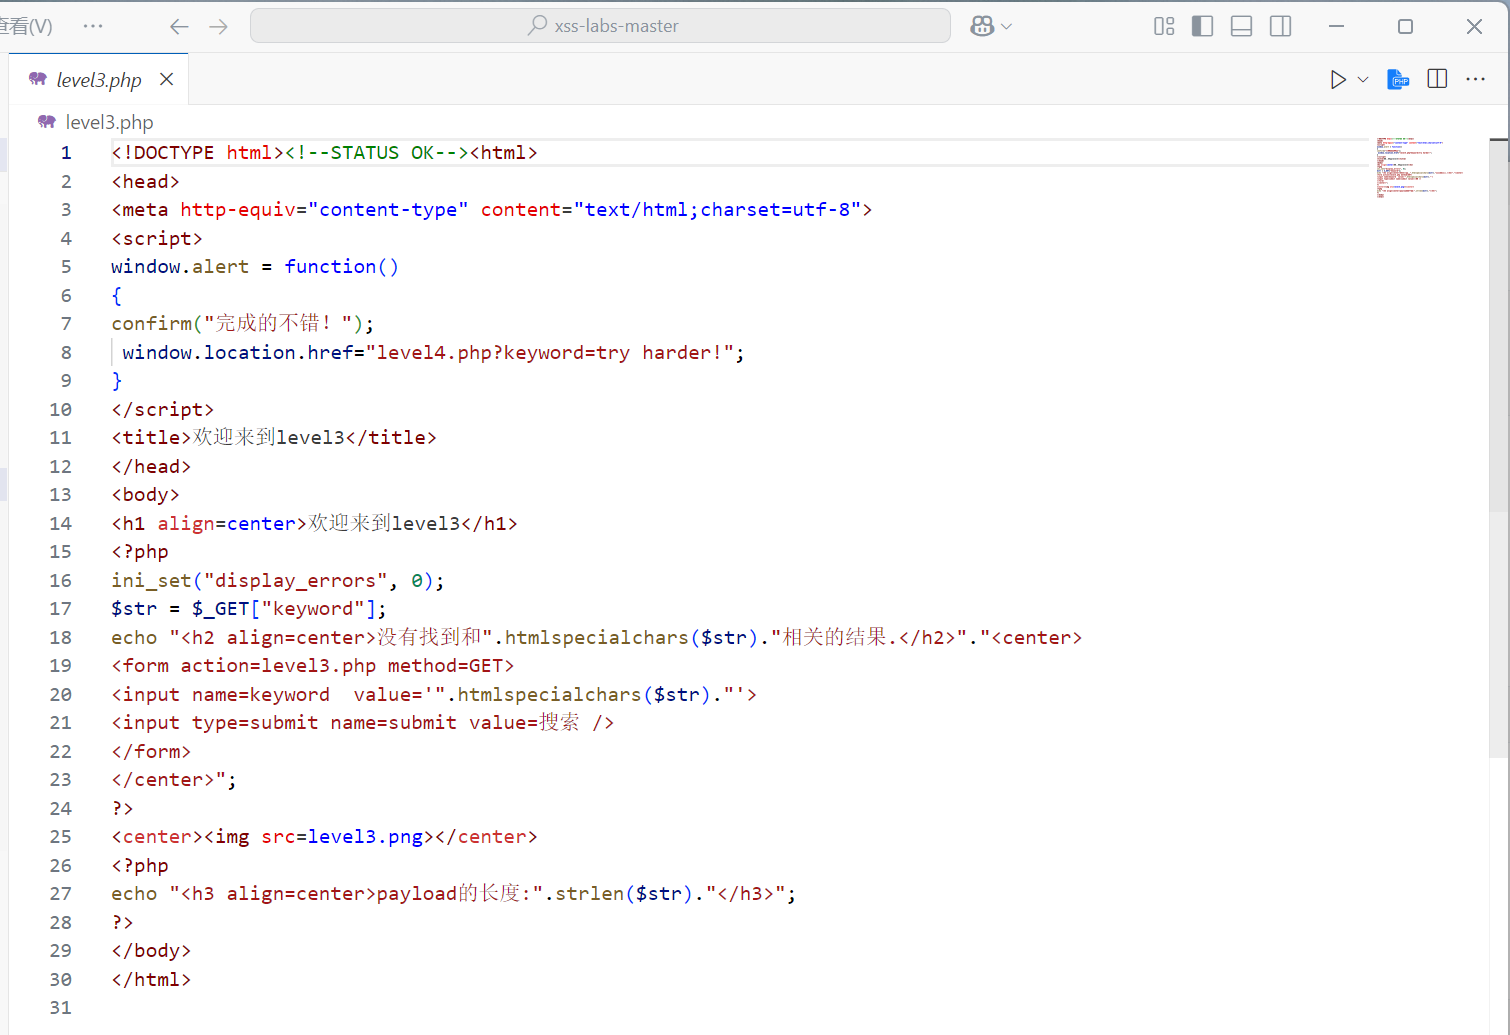Open the More Actions editor menu

[1476, 79]
